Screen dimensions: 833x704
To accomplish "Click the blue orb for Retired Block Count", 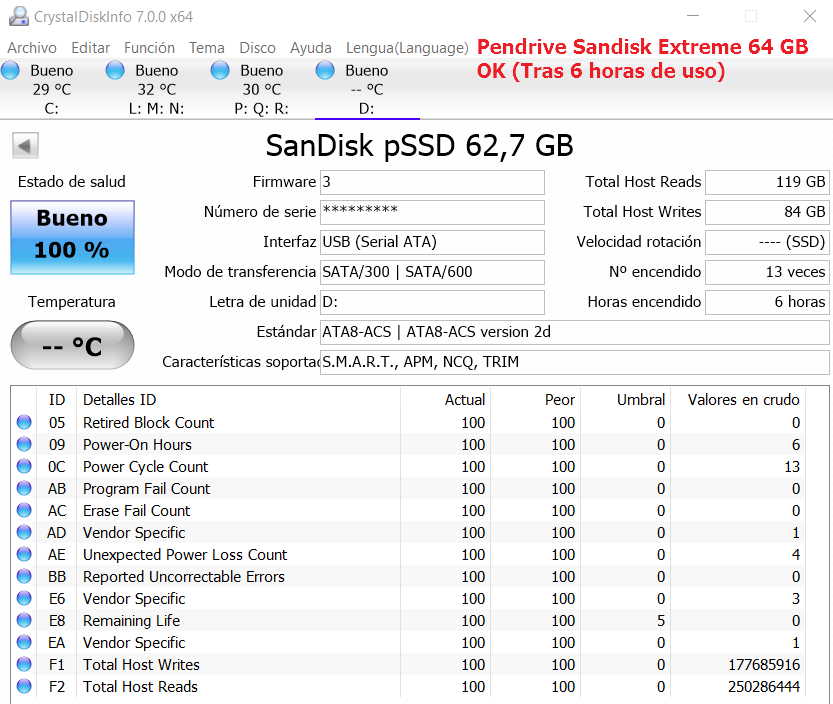I will tap(24, 422).
